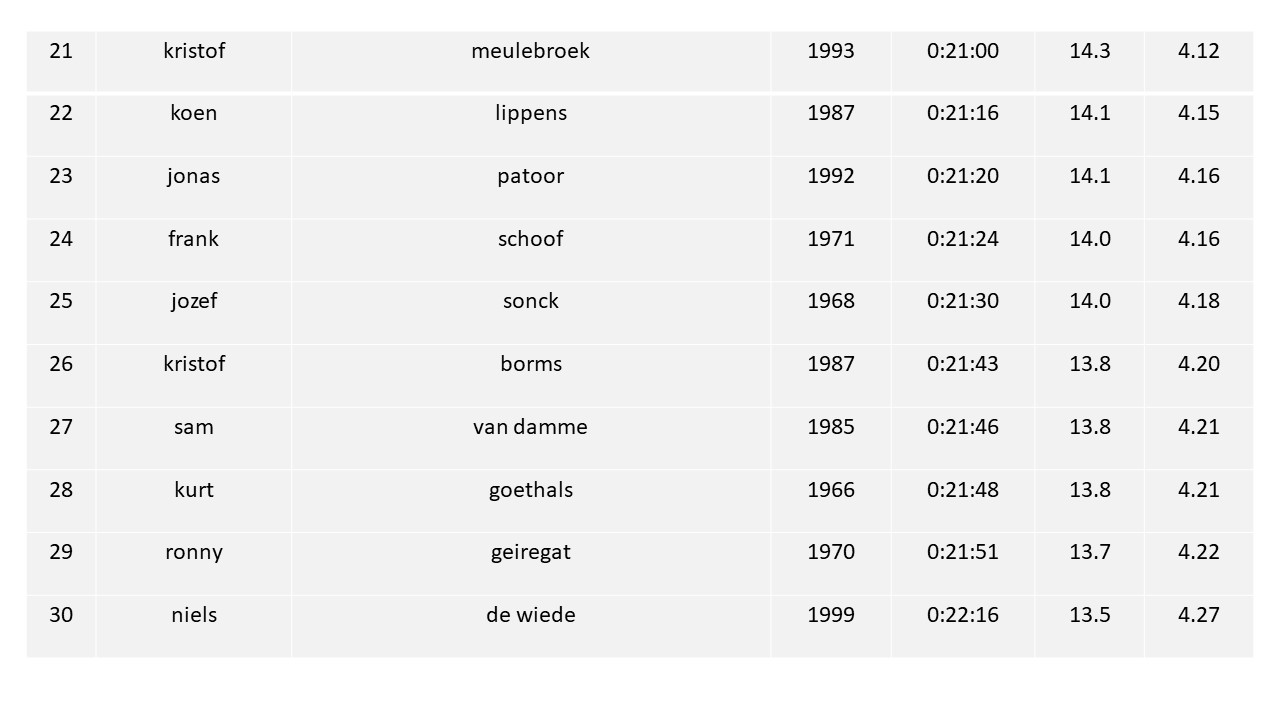The height and width of the screenshot is (720, 1280).
Task: Click the birth year 1970
Action: tap(831, 552)
